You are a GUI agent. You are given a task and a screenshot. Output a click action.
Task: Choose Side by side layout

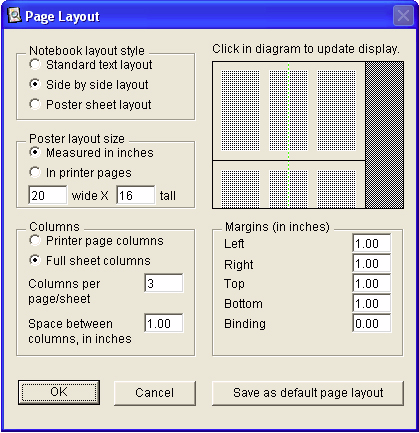(88, 85)
